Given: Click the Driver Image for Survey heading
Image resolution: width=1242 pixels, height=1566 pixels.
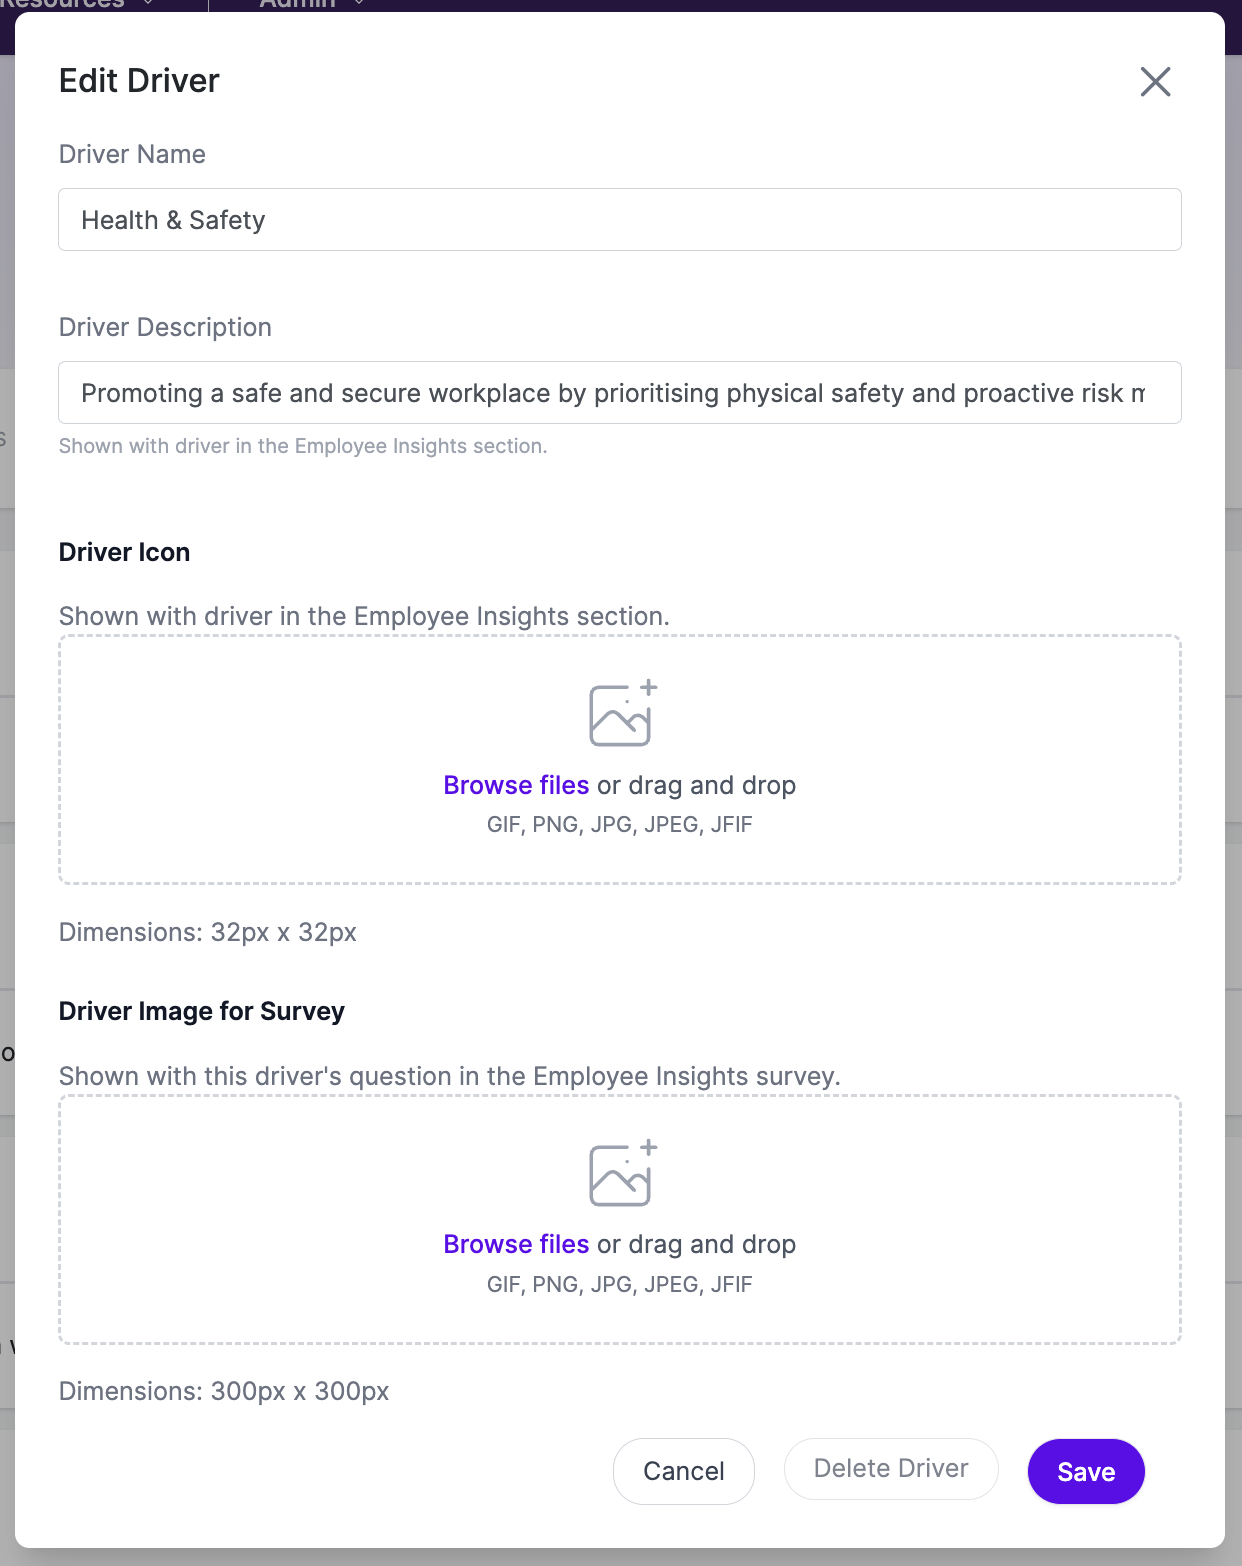Looking at the screenshot, I should [x=202, y=1011].
